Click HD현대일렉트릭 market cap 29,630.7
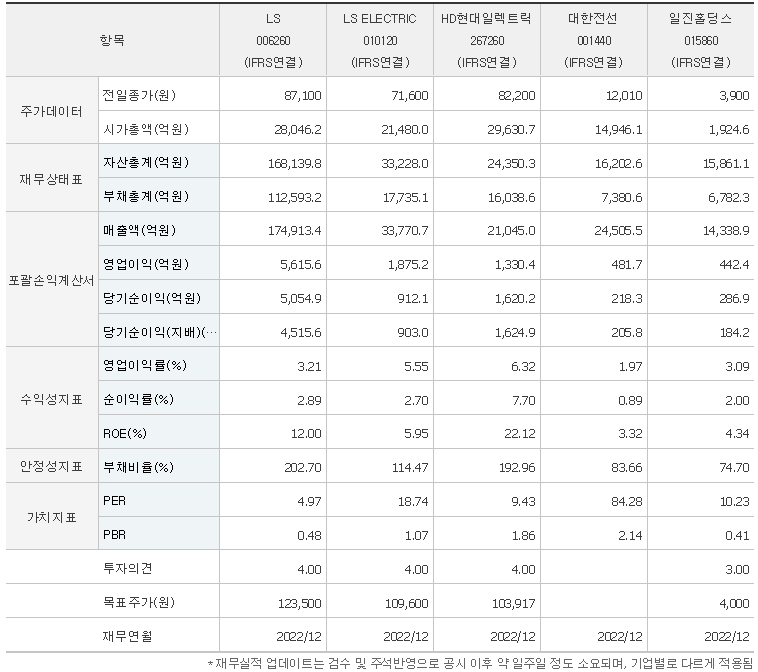This screenshot has width=758, height=672. (x=511, y=130)
